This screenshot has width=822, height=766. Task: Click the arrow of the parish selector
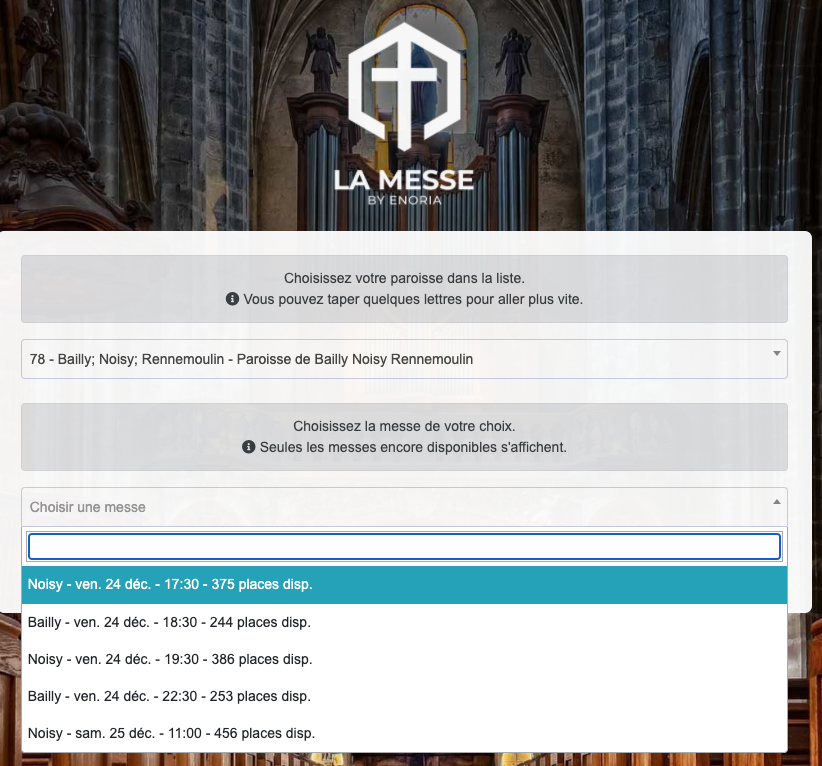777,354
